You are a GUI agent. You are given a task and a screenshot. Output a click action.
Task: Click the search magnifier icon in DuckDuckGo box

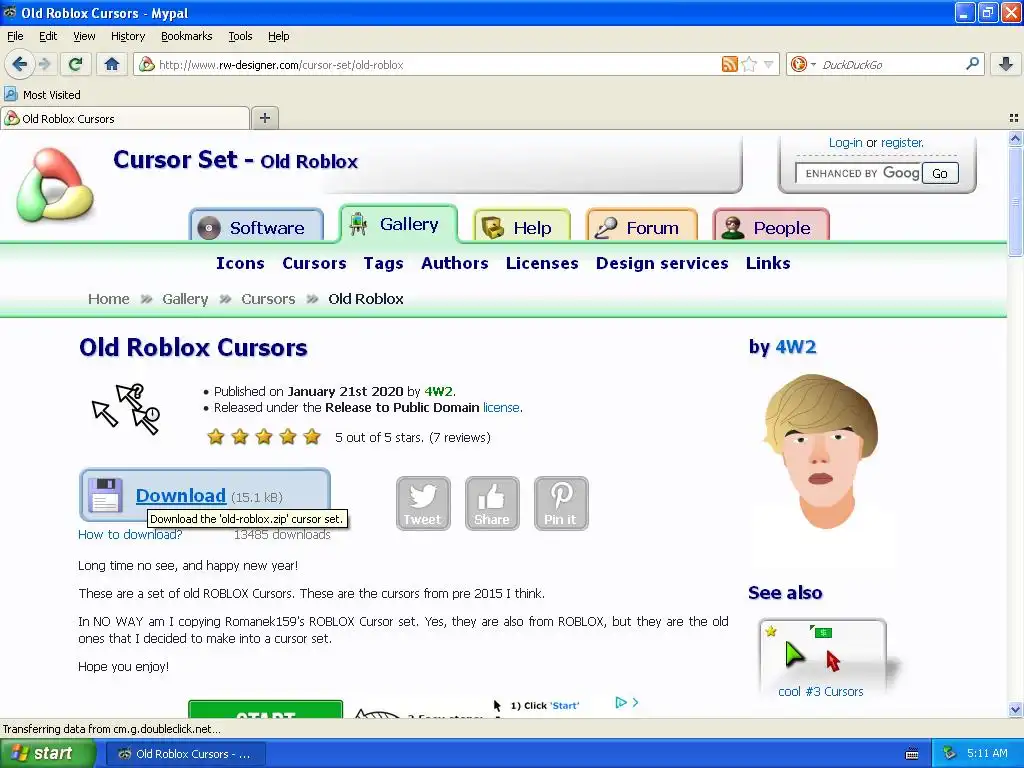click(x=972, y=64)
